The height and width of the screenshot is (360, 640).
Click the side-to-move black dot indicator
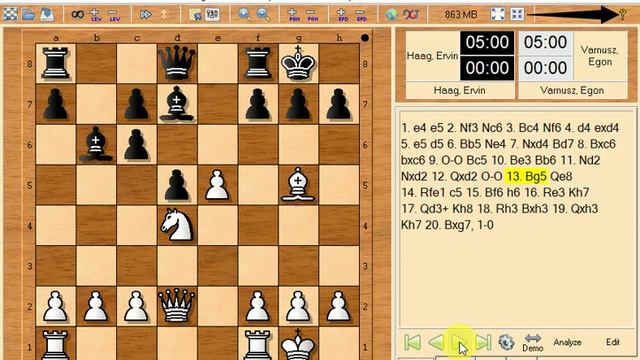tap(365, 38)
